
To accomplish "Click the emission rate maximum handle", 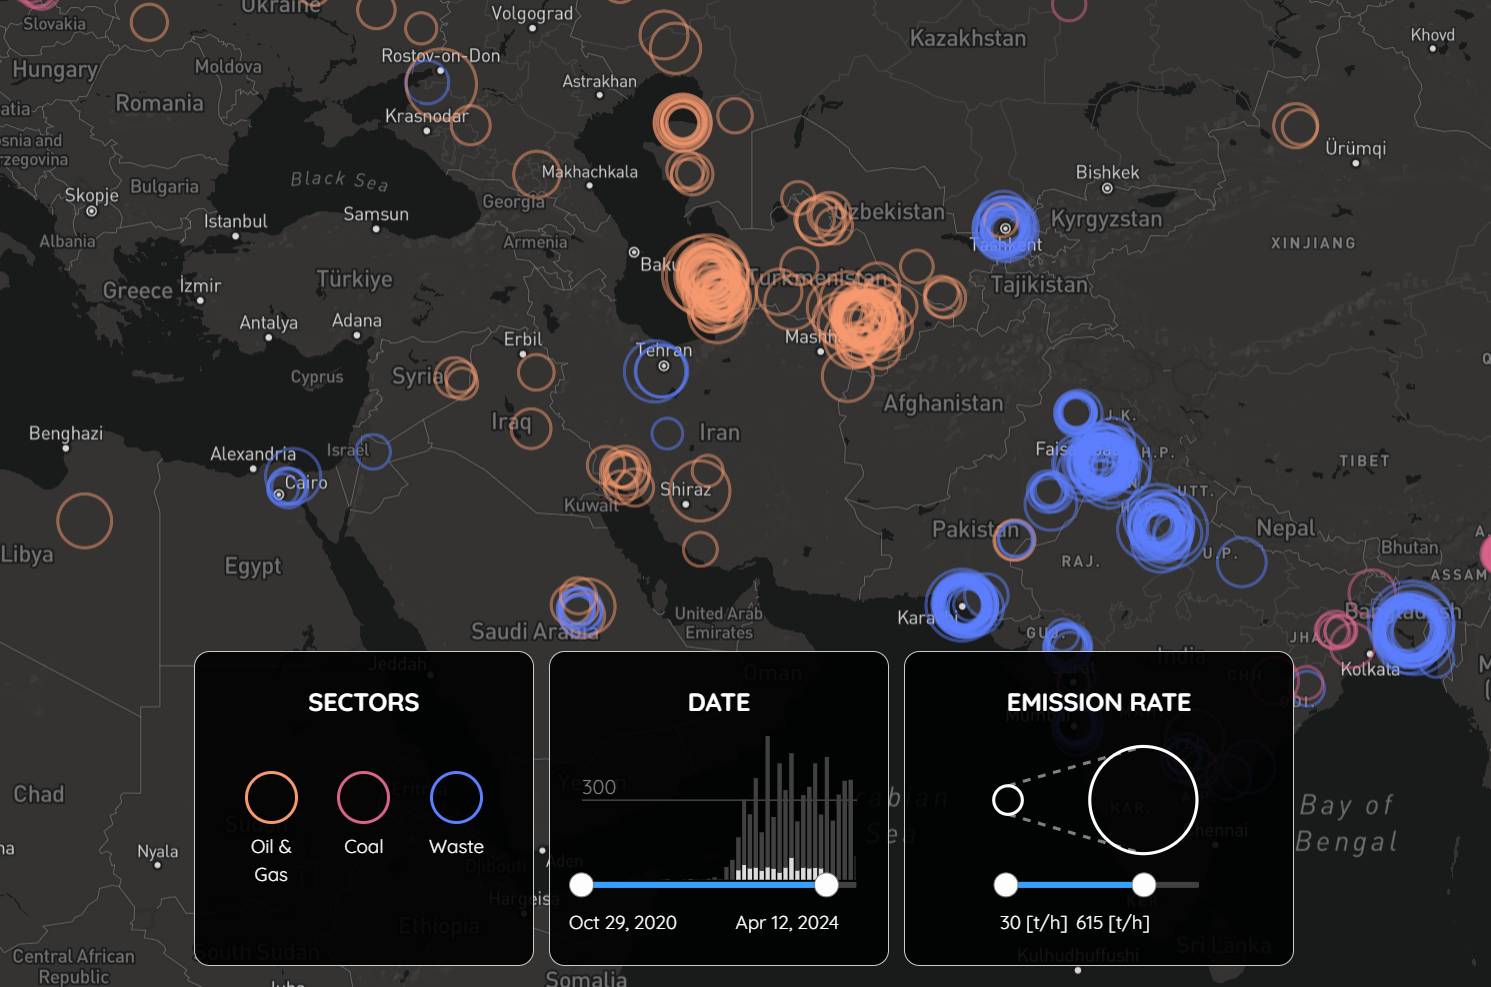I will coord(1144,885).
